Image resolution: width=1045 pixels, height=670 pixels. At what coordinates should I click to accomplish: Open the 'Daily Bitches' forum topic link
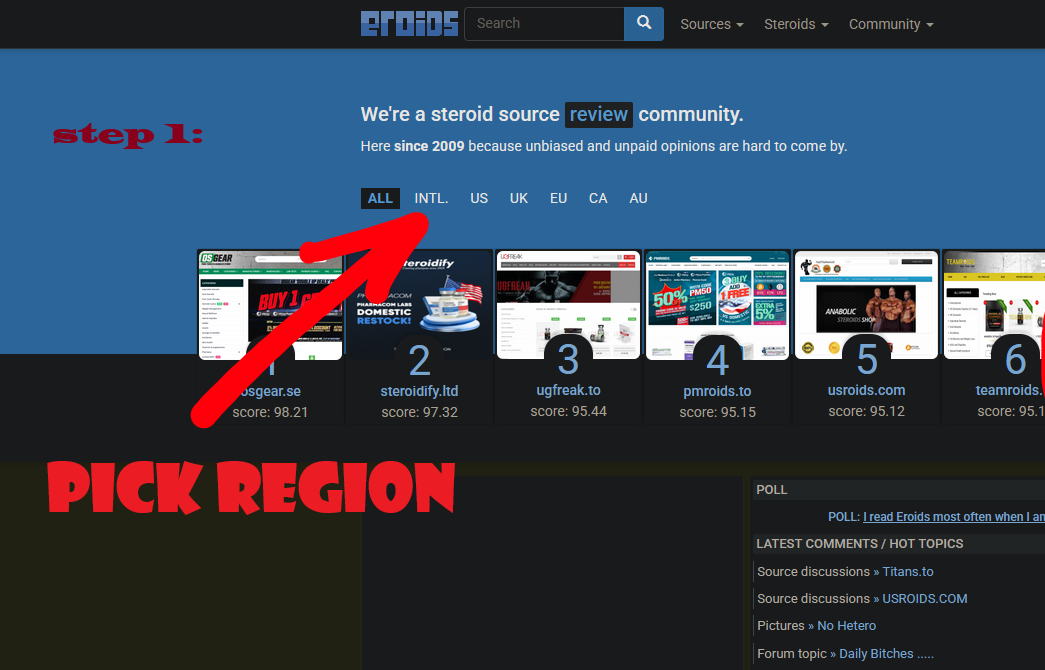point(886,653)
